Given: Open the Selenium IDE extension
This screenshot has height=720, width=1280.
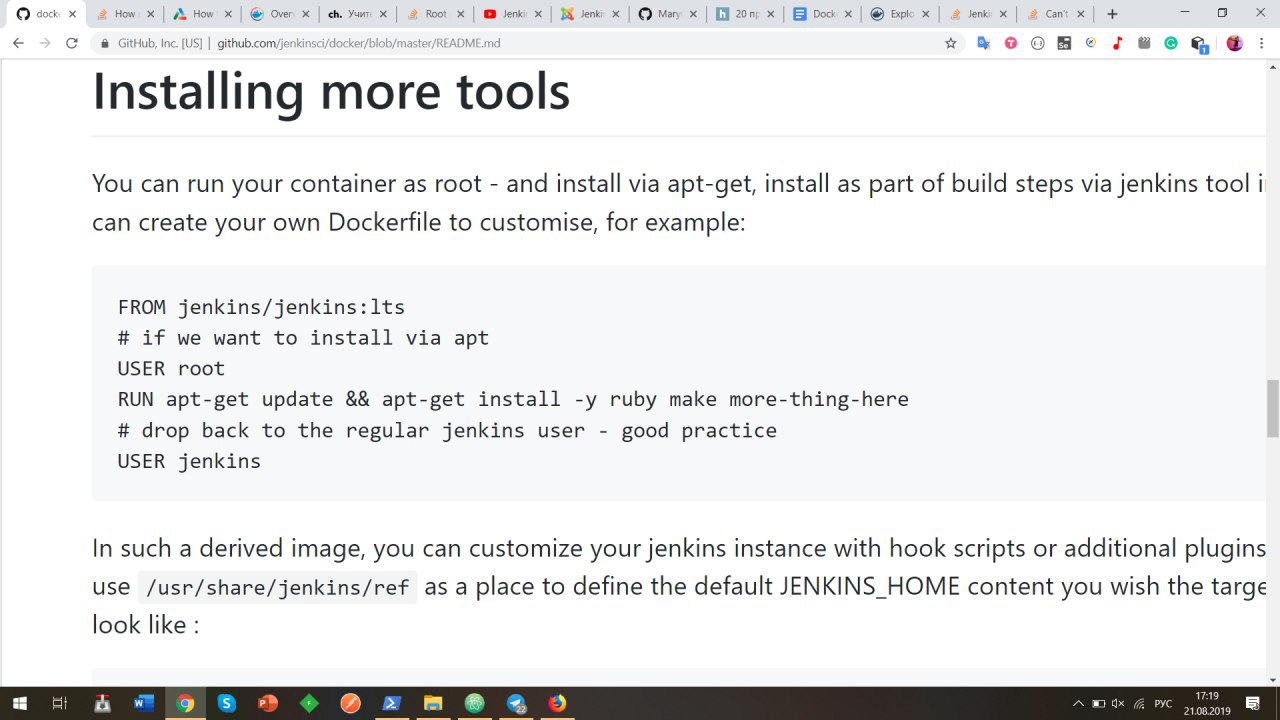Looking at the screenshot, I should tap(1065, 43).
